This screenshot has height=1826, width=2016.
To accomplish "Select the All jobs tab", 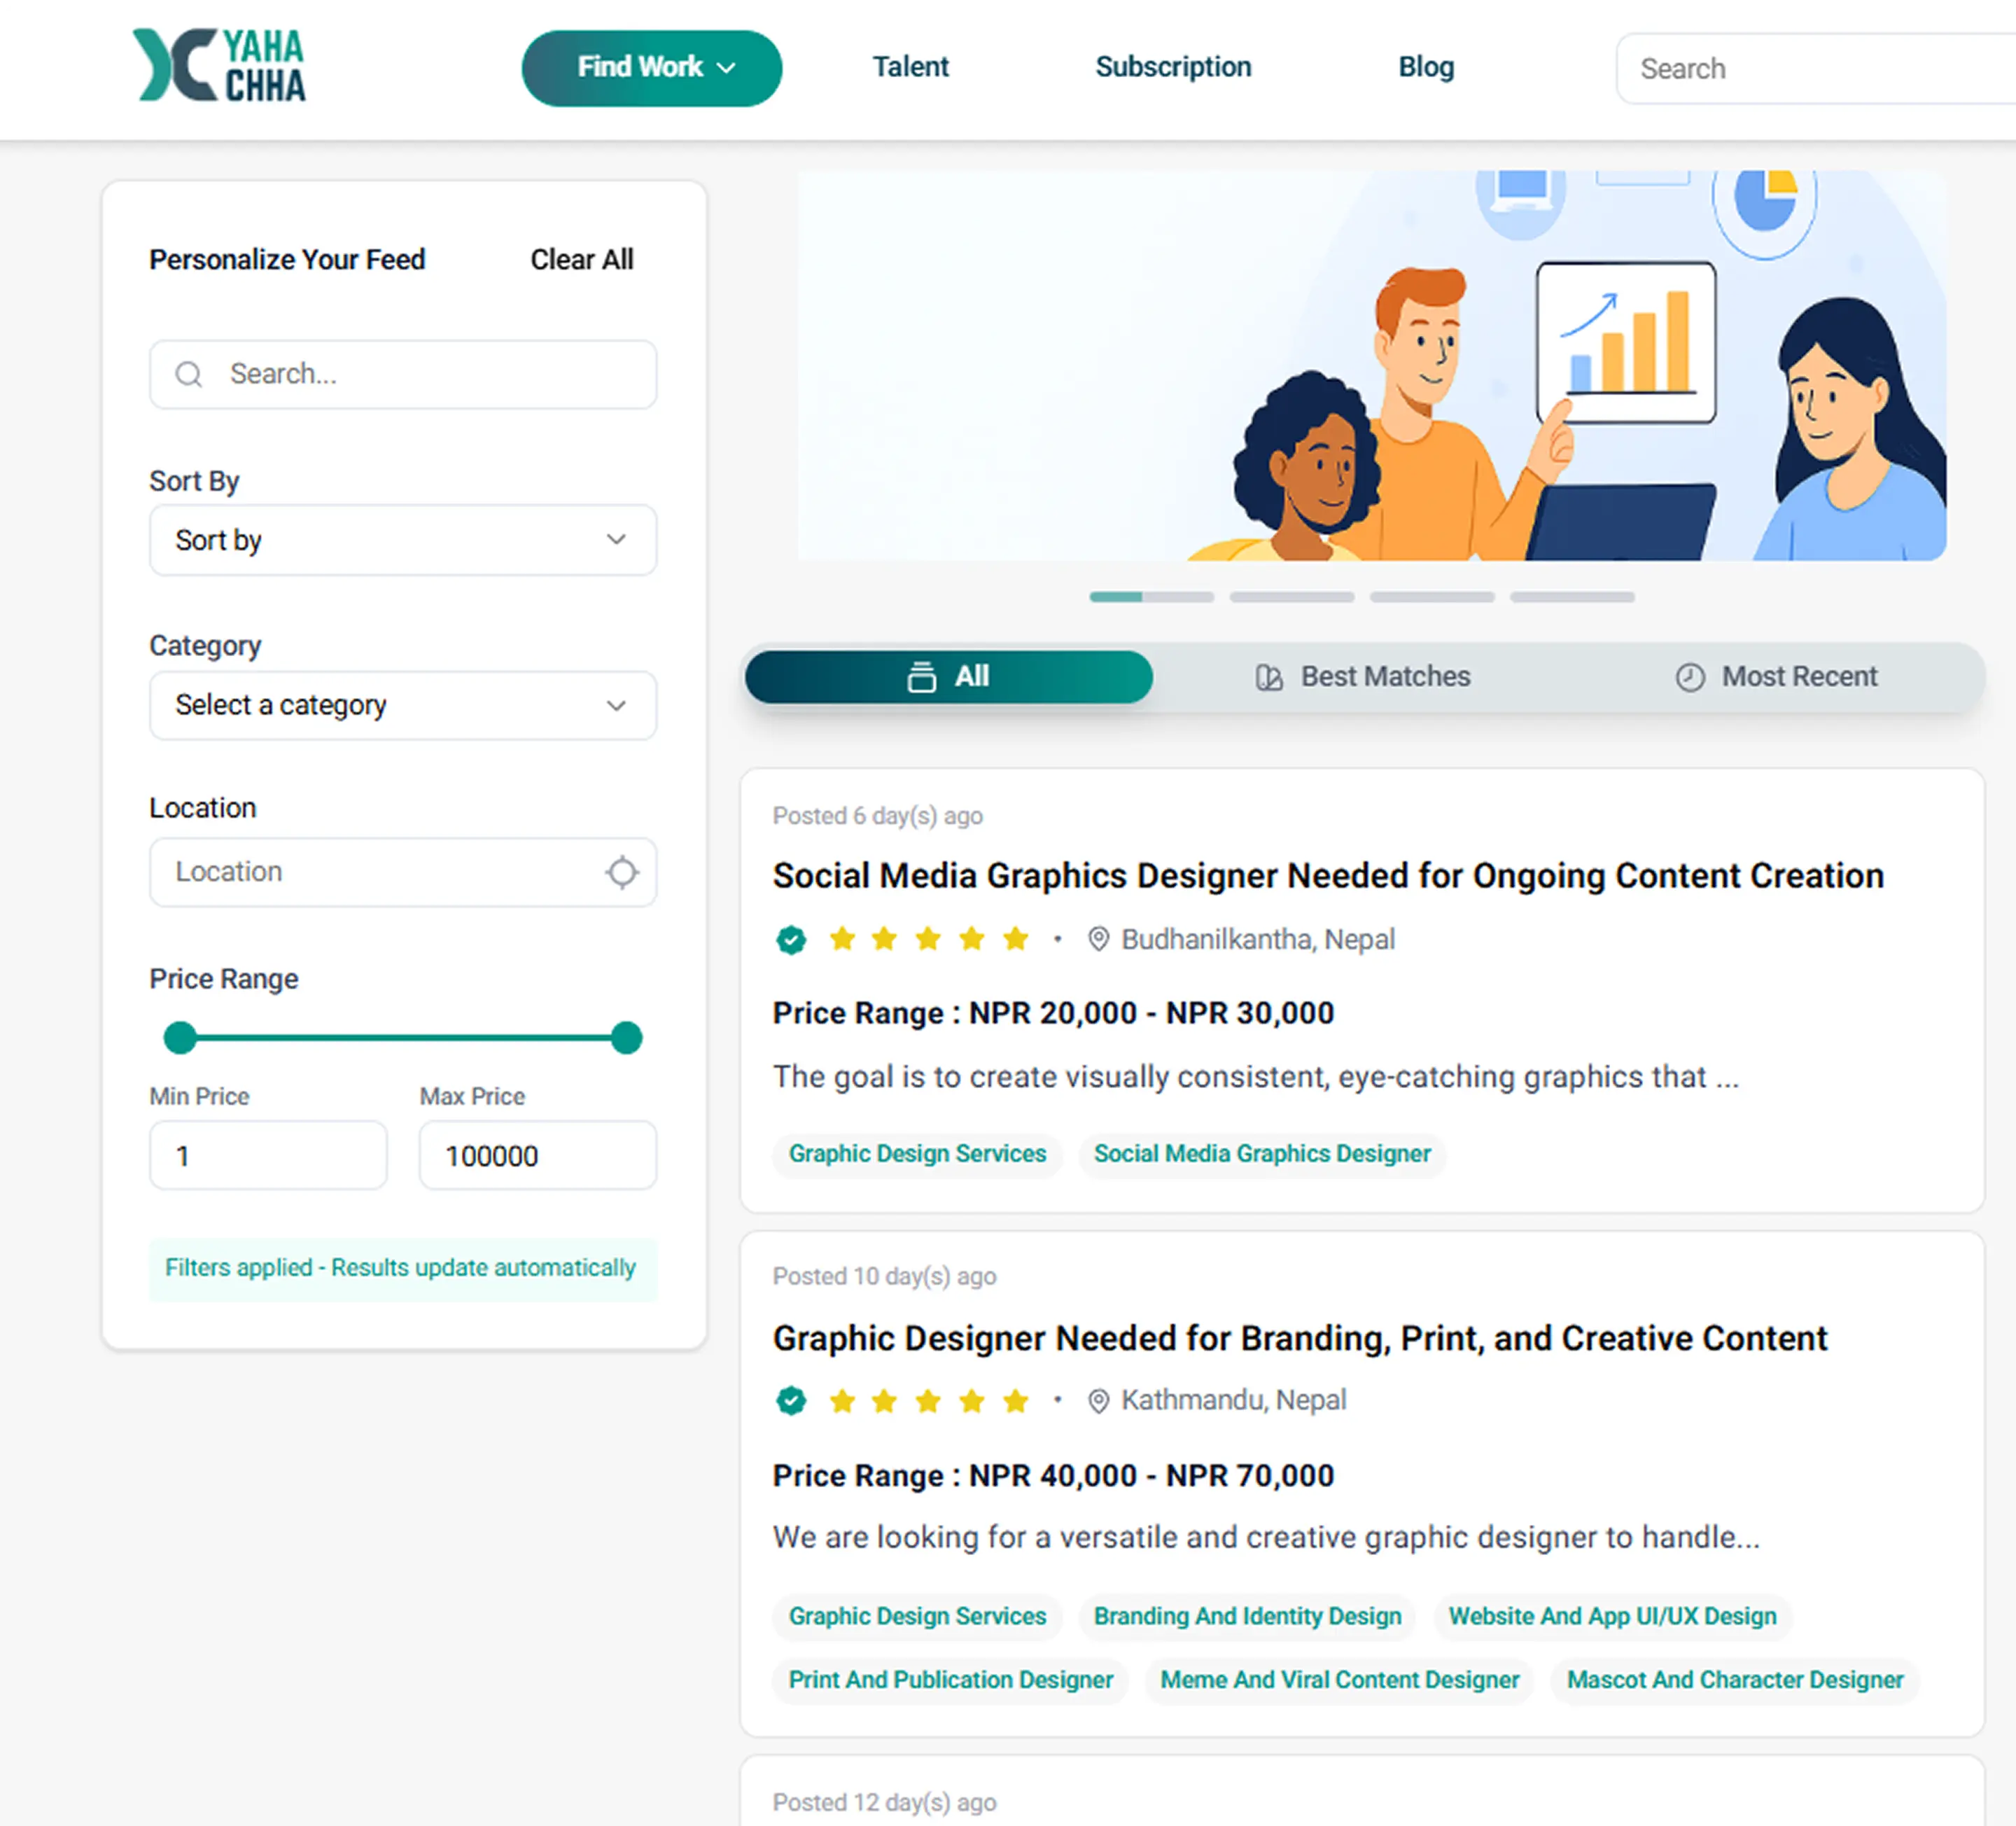I will [x=948, y=677].
